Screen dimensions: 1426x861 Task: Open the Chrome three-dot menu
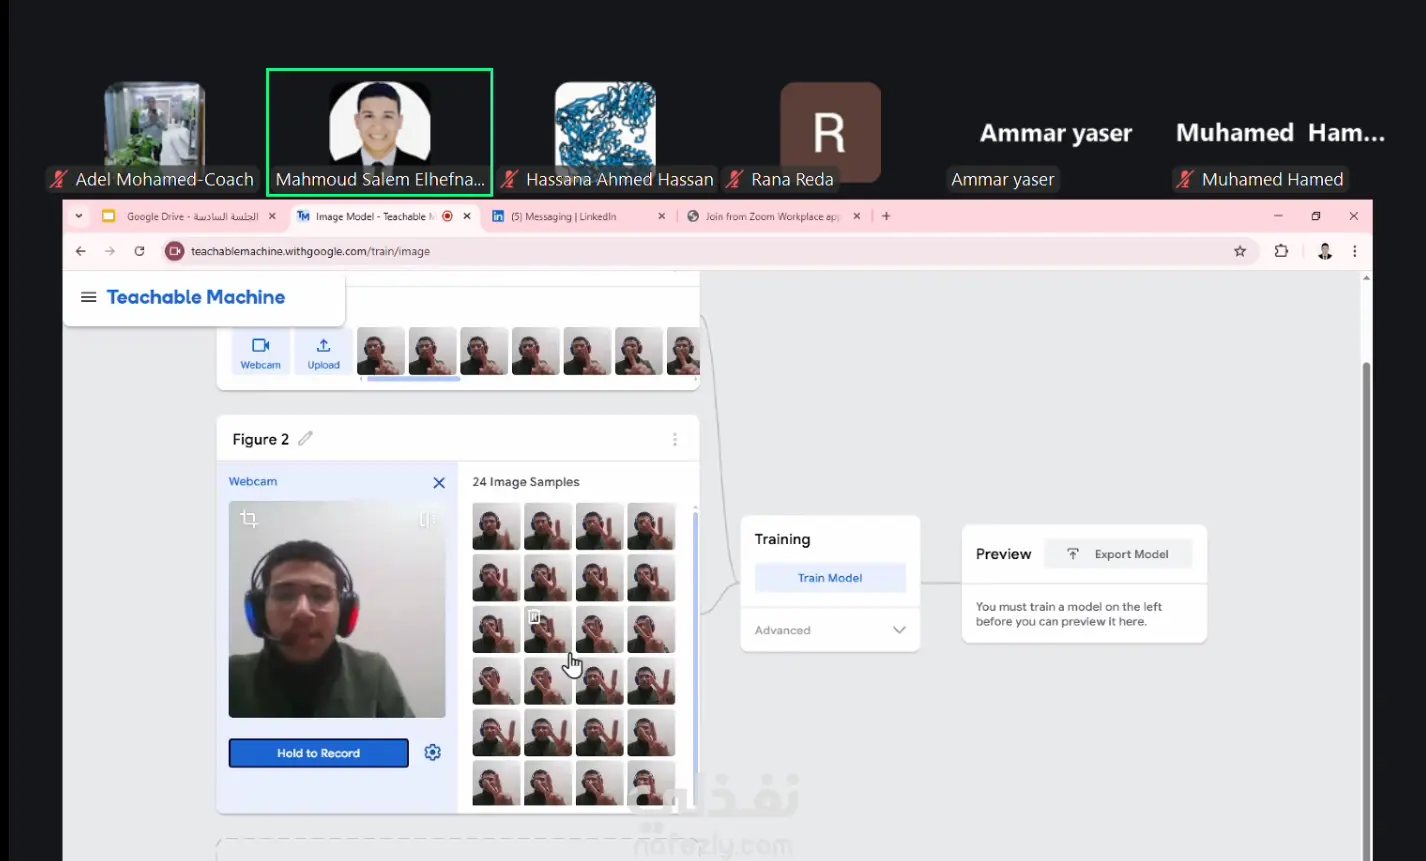(x=1355, y=251)
